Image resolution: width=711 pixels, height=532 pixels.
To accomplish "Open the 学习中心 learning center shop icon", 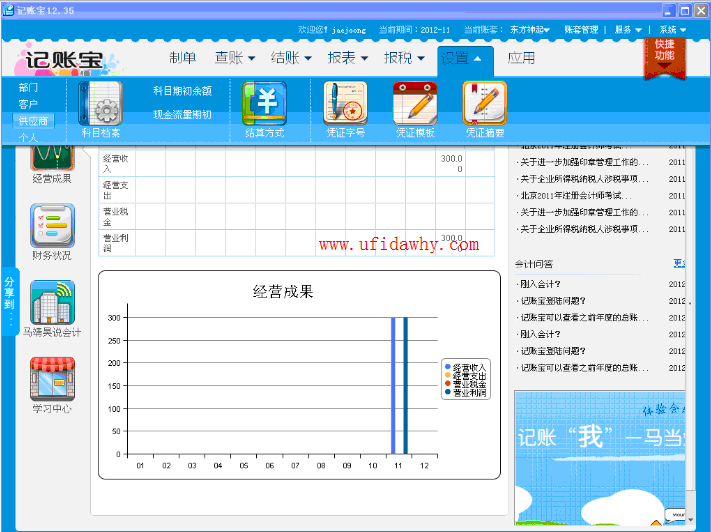I will 52,379.
